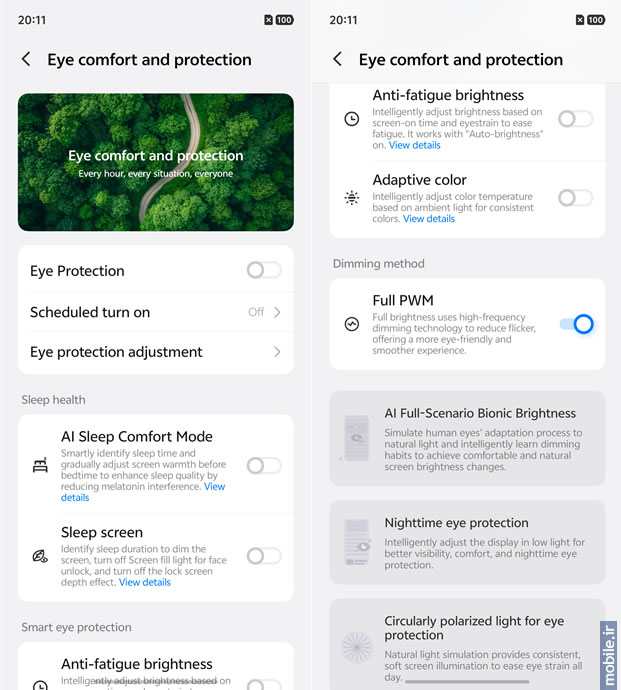
Task: Toggle the Sleep screen switch
Action: (x=264, y=556)
